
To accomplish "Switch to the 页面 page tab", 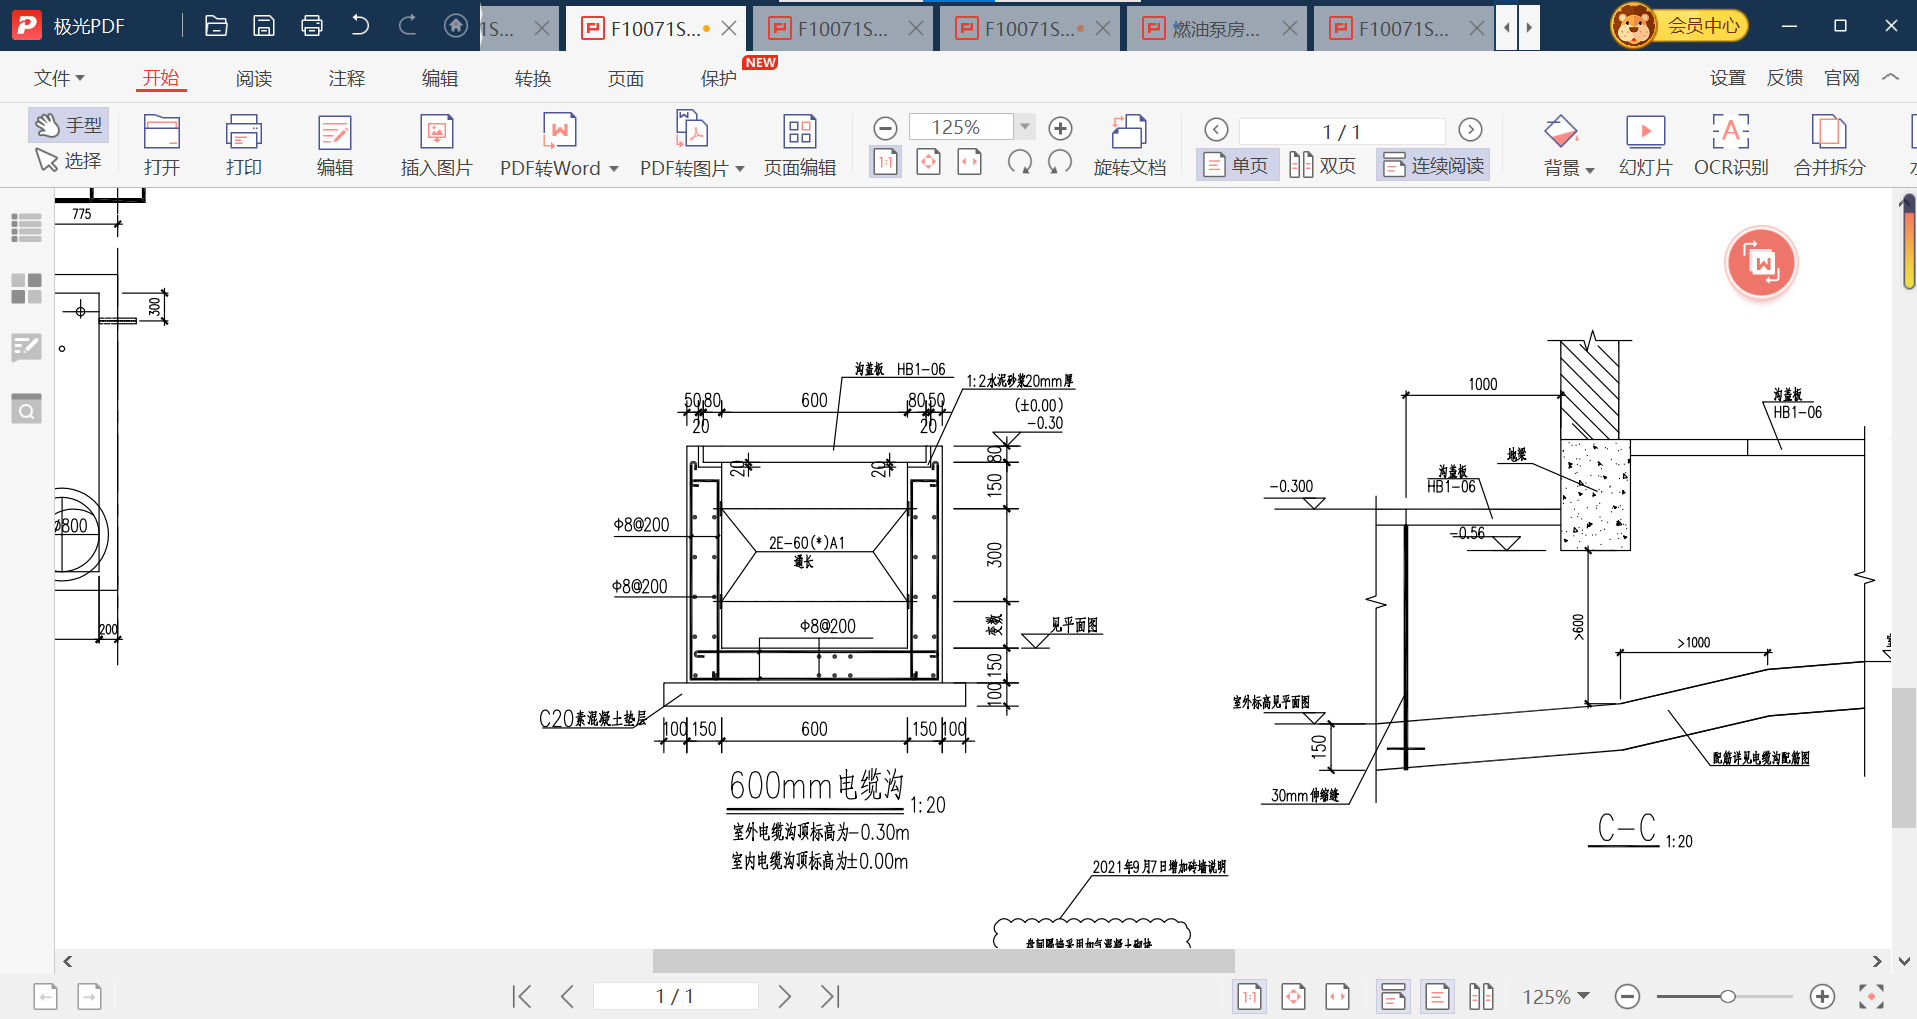I will pos(626,78).
